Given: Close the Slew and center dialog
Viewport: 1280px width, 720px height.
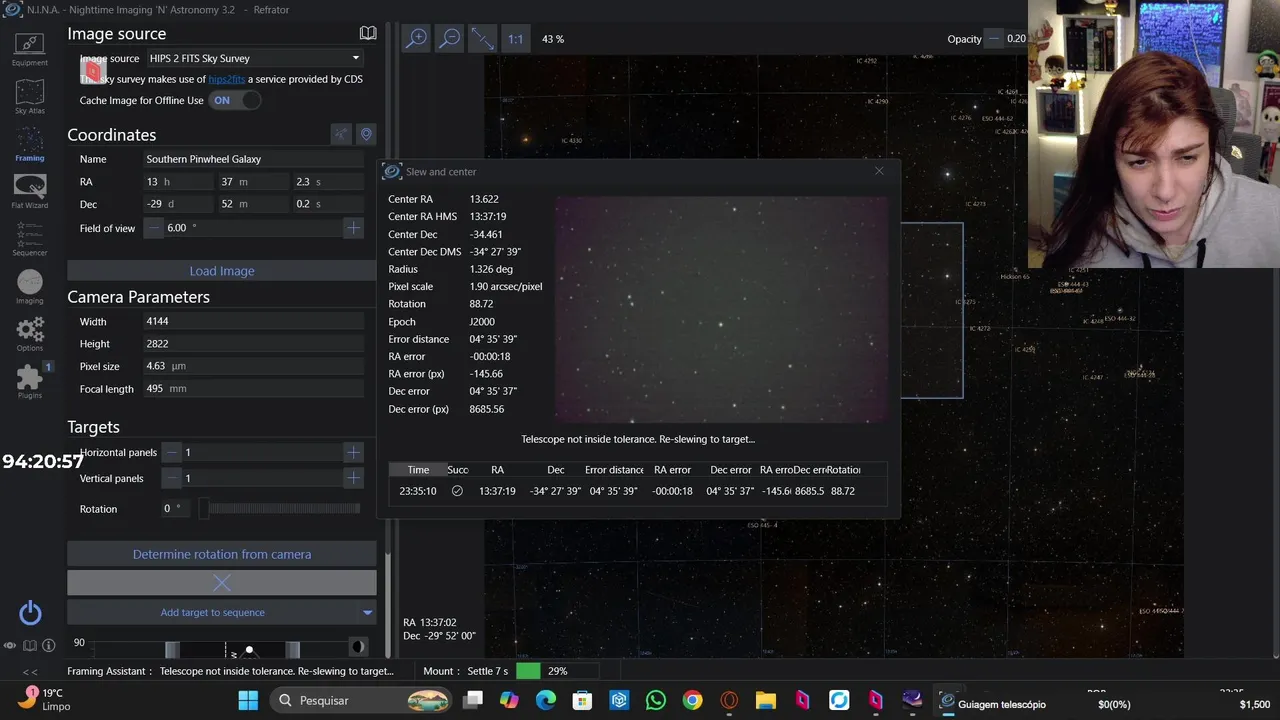Looking at the screenshot, I should click(x=879, y=171).
